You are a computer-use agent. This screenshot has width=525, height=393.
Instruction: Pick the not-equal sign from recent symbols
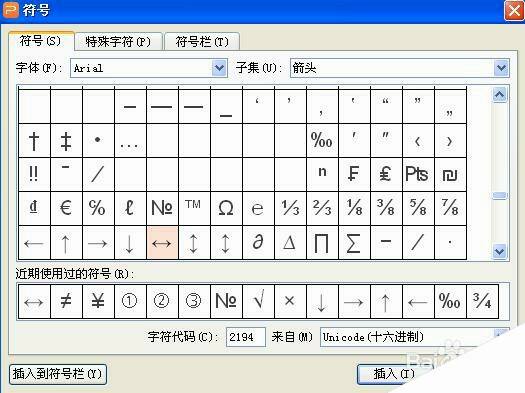pos(66,301)
